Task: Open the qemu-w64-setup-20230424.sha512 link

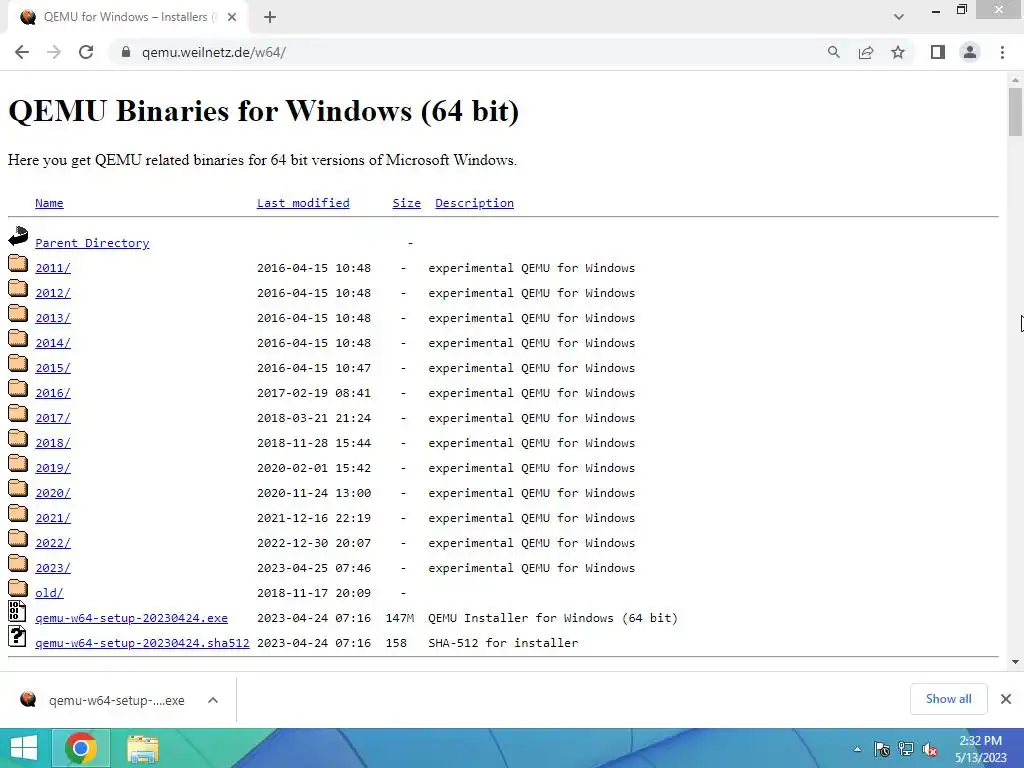Action: [x=142, y=643]
